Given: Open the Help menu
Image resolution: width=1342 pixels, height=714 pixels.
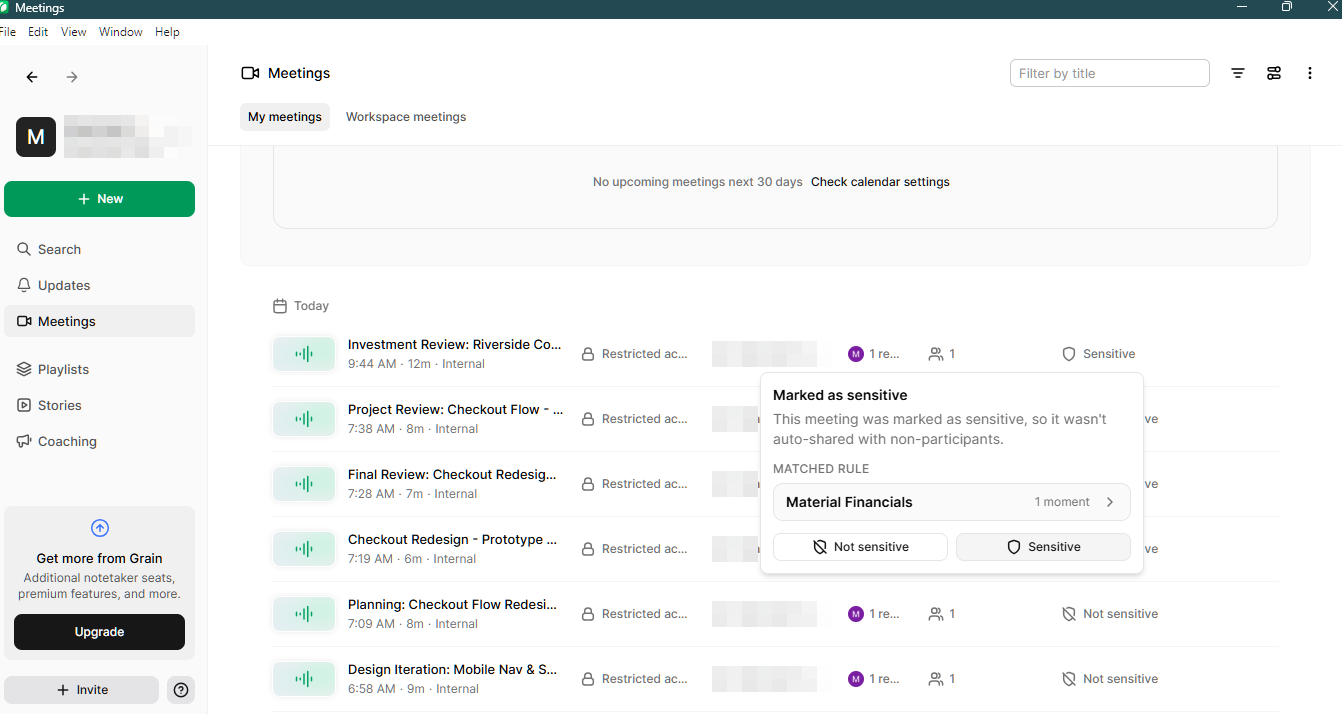Looking at the screenshot, I should click(168, 32).
